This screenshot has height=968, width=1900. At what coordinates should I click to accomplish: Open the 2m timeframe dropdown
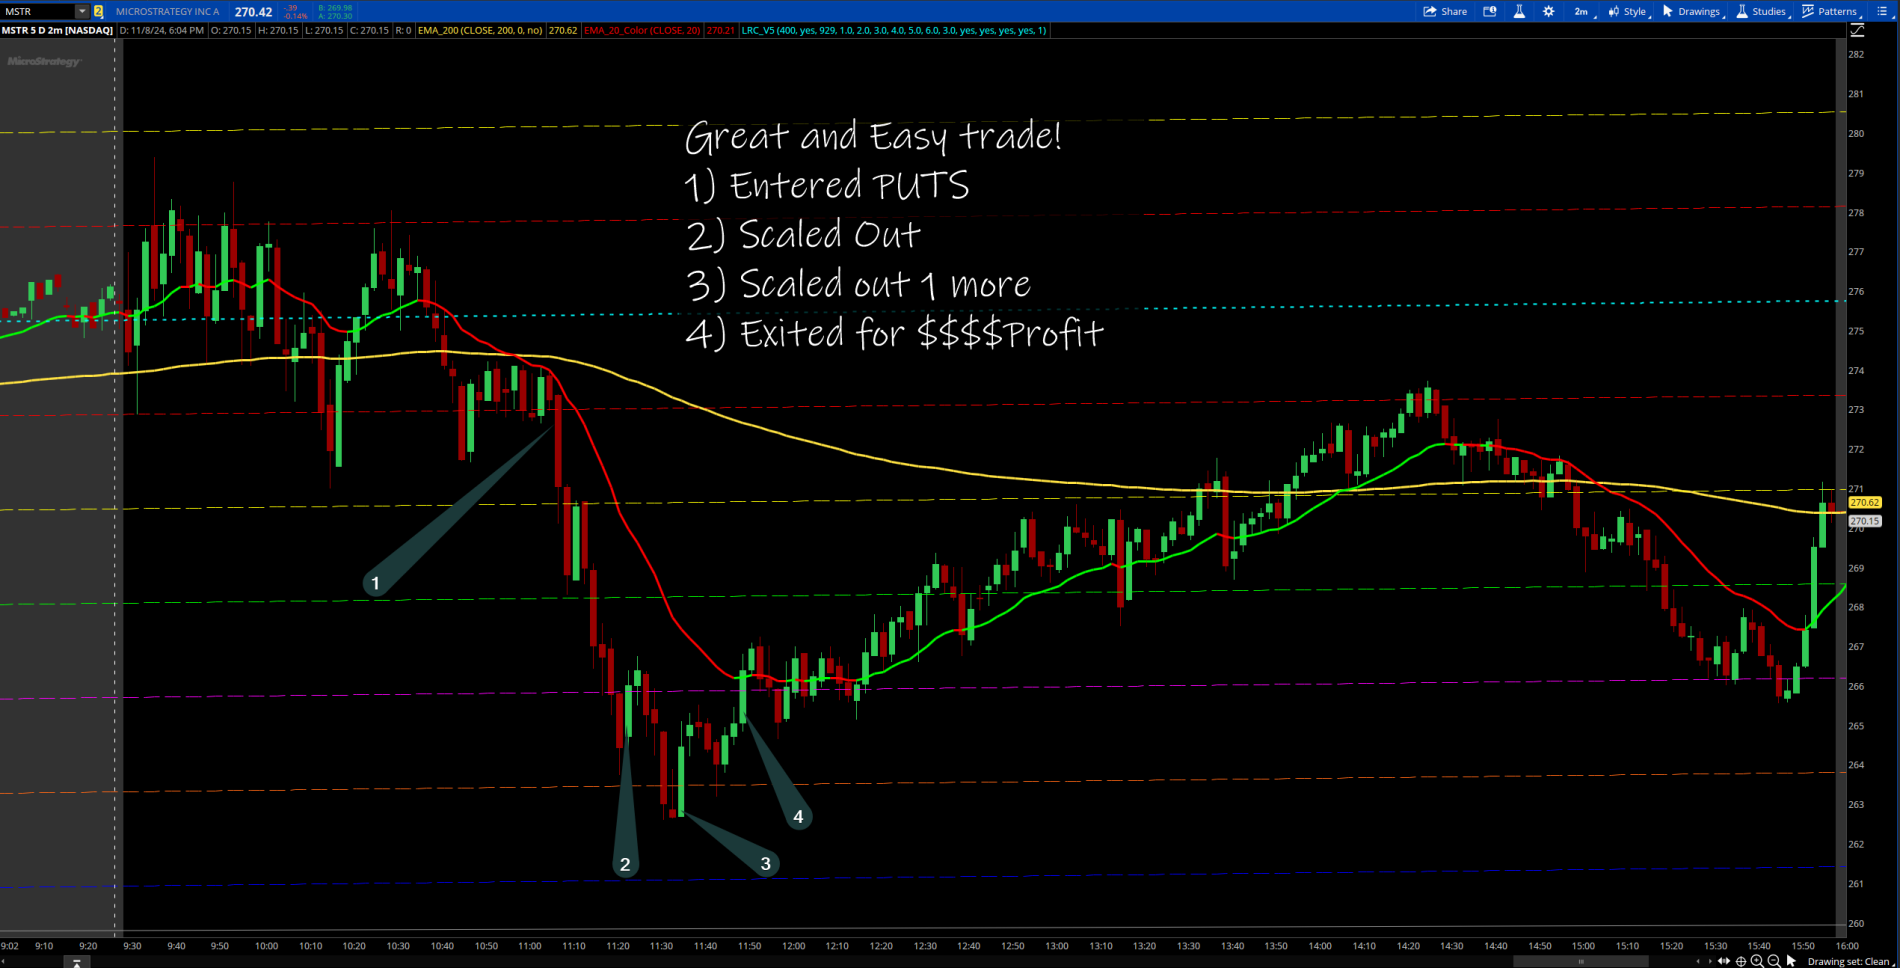click(1582, 12)
